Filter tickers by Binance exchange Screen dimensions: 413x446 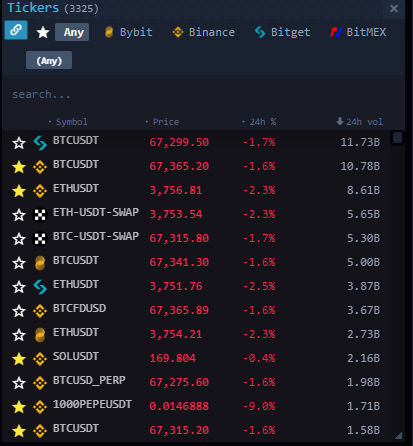point(204,32)
